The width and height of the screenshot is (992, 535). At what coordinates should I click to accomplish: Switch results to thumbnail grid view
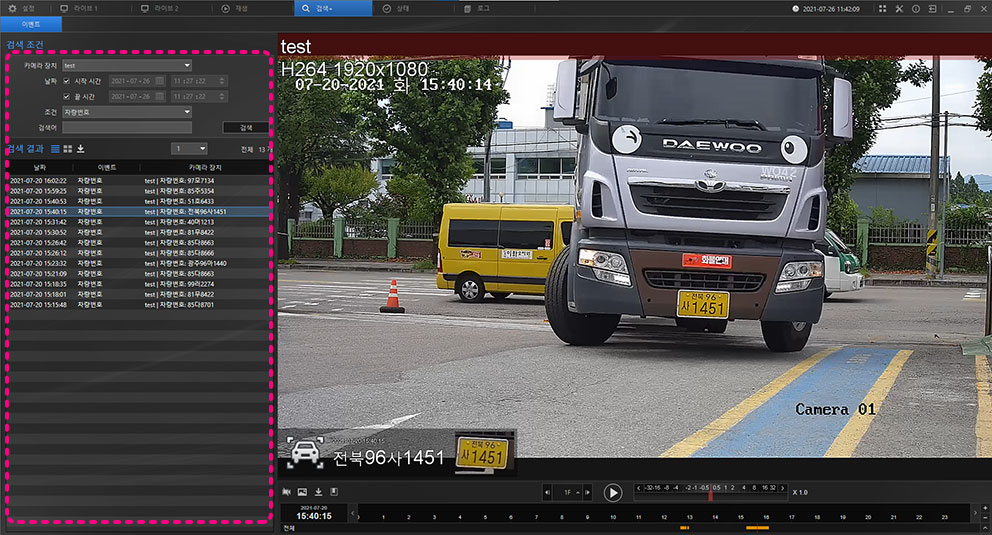(68, 149)
